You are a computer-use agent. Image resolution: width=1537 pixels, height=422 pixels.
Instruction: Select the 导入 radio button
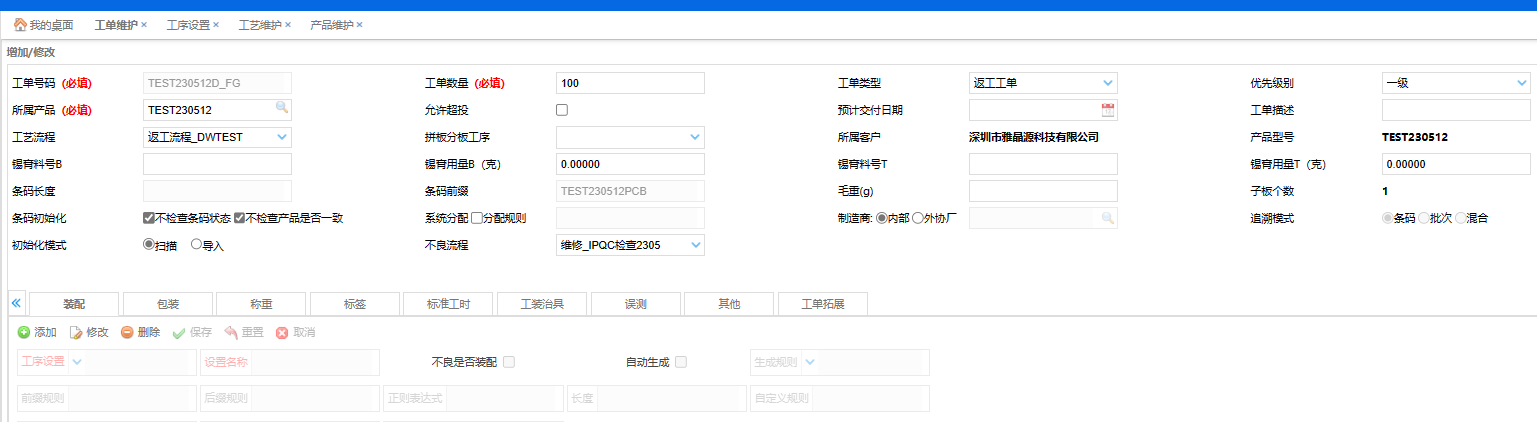(196, 244)
